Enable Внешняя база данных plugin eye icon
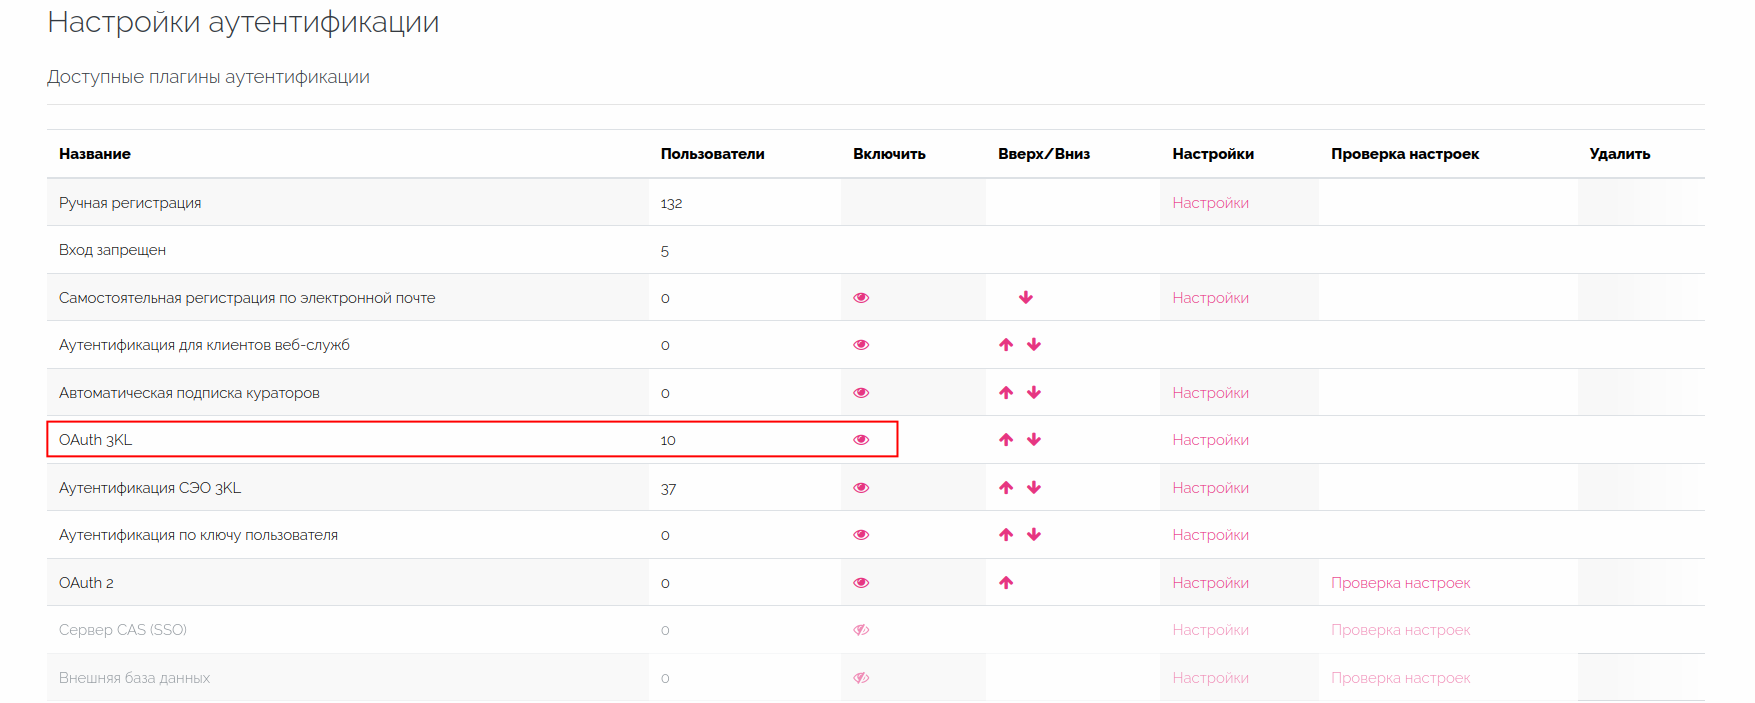 (x=861, y=678)
